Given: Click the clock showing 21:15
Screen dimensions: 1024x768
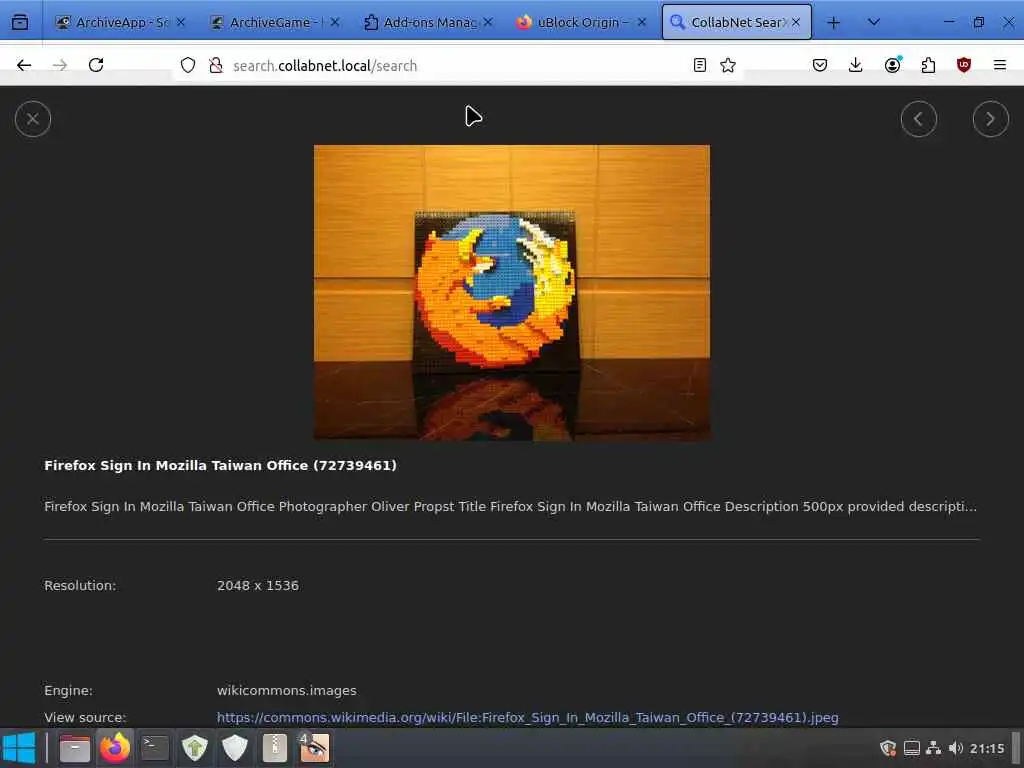Looking at the screenshot, I should 987,748.
